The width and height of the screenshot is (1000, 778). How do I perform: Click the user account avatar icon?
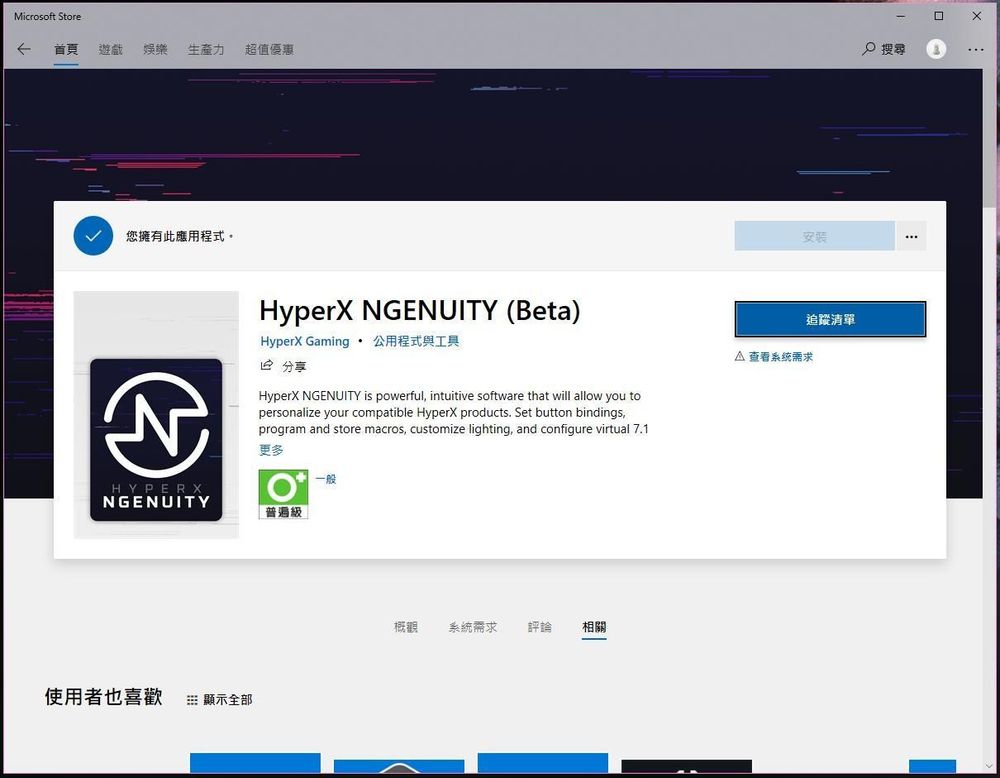point(935,49)
